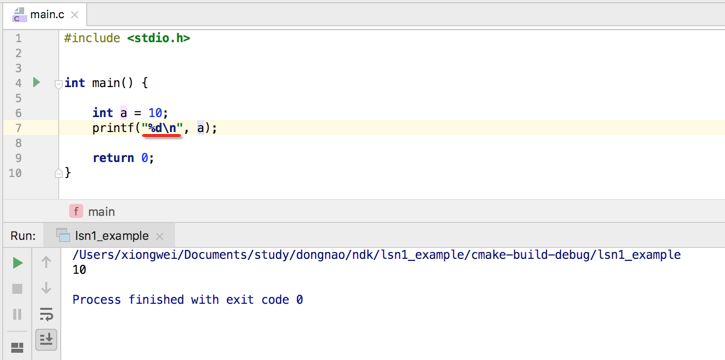Click the function icon beside main breadcrumb
Image resolution: width=725 pixels, height=360 pixels.
tap(76, 212)
